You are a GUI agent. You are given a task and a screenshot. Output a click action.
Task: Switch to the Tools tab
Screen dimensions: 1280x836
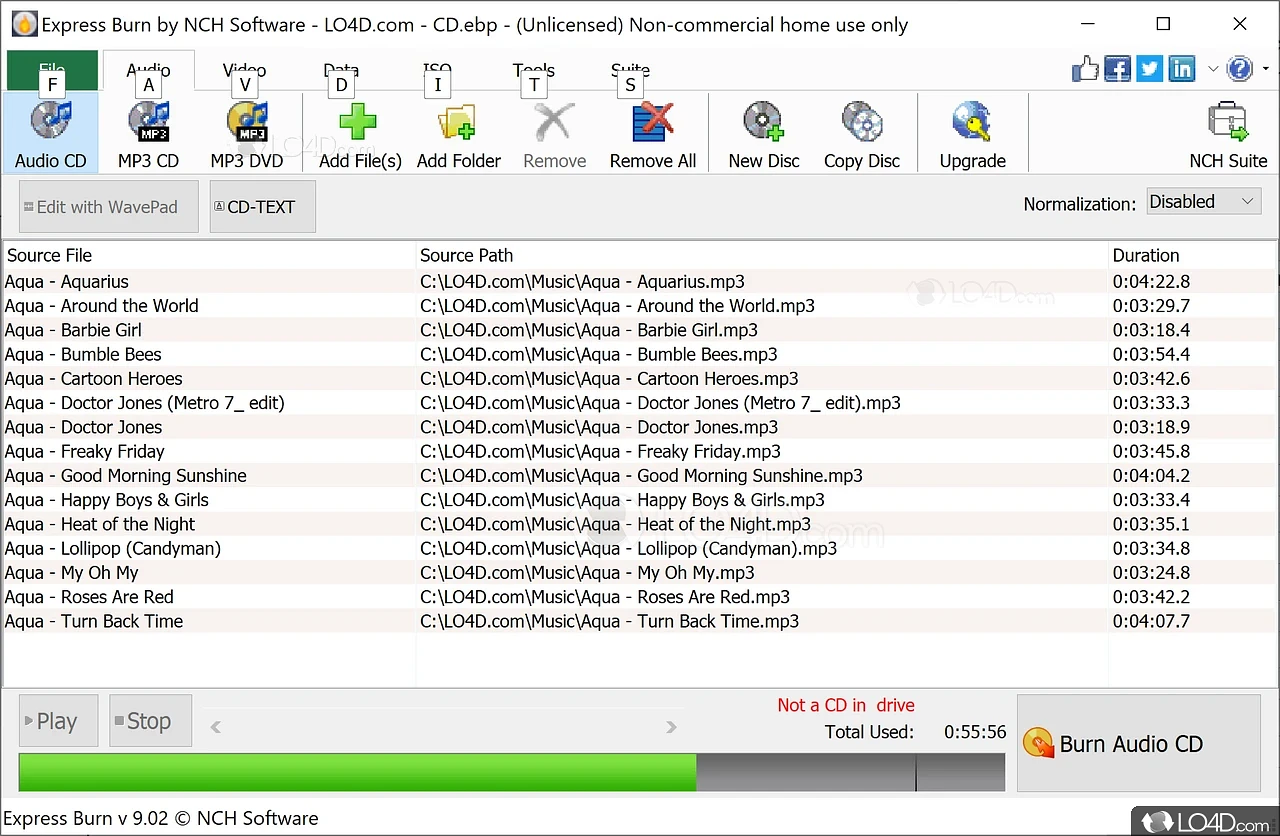click(534, 70)
